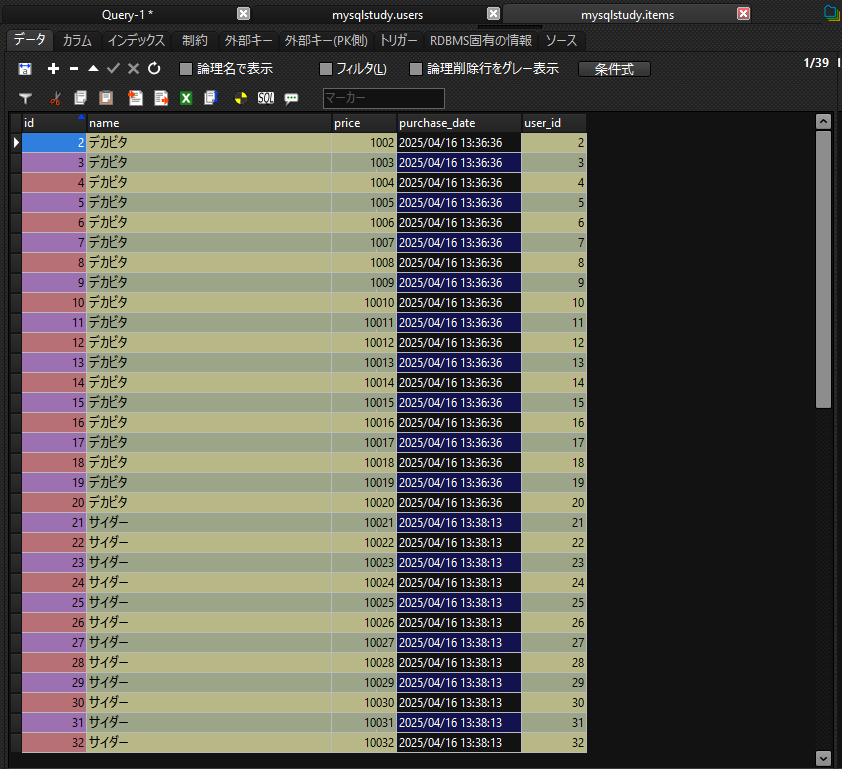Select the サイダー name cell in row 21

pyautogui.click(x=209, y=523)
